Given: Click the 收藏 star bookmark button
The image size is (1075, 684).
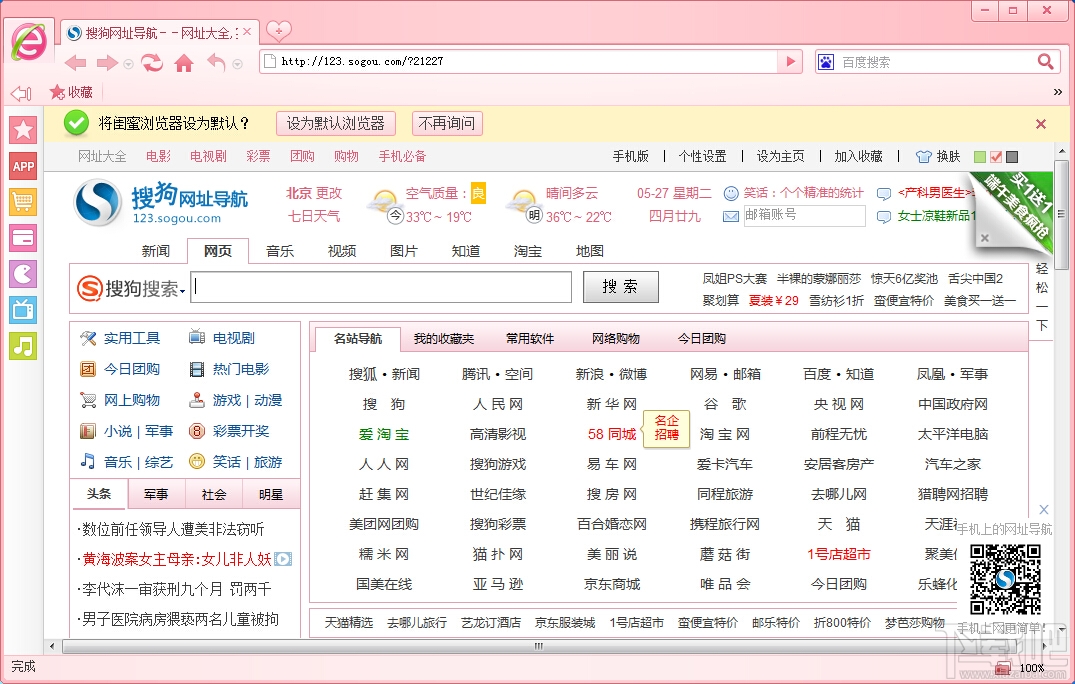Looking at the screenshot, I should [x=71, y=92].
